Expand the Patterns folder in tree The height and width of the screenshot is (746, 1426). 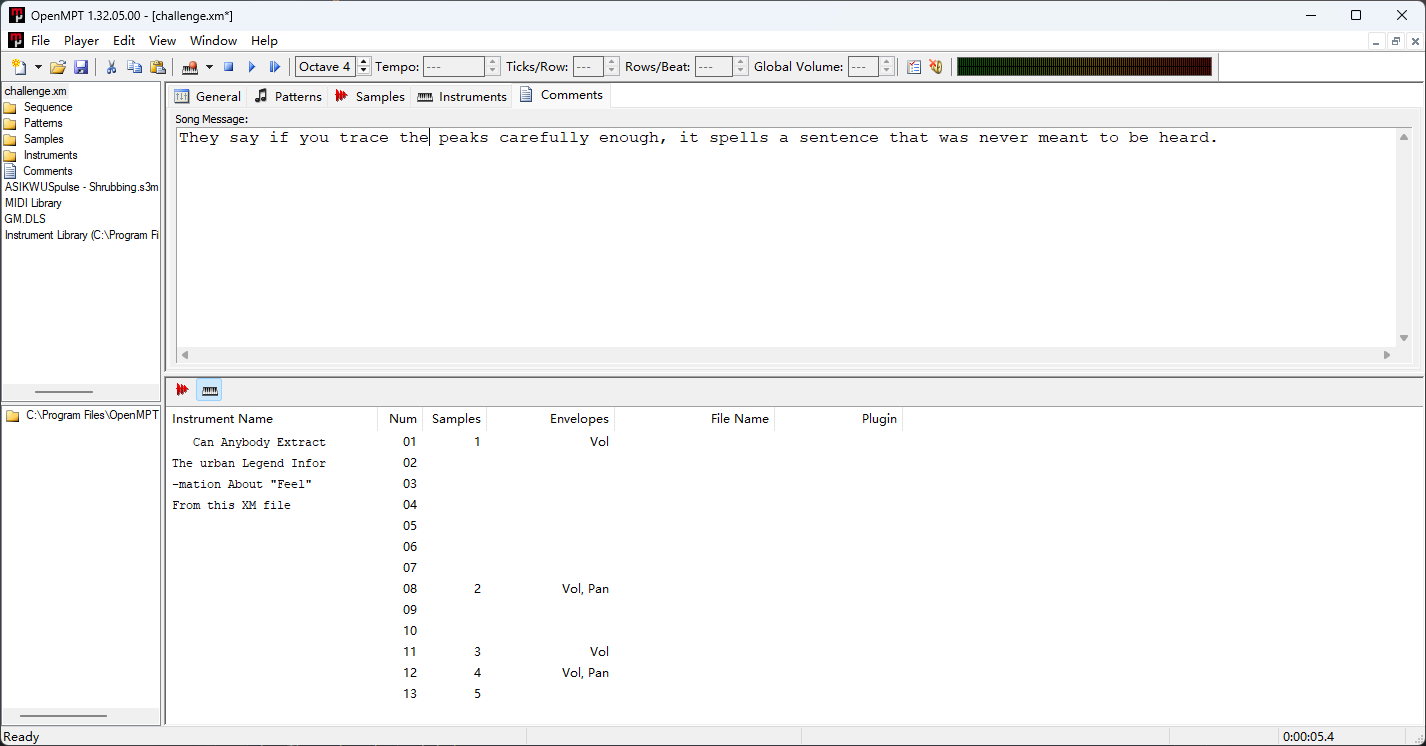pyautogui.click(x=42, y=123)
